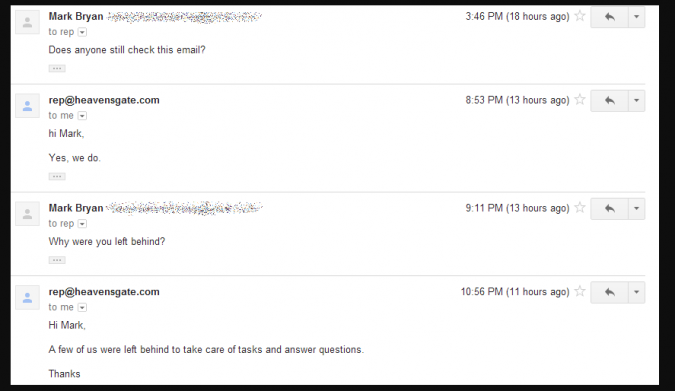Image resolution: width=675 pixels, height=391 pixels.
Task: Click avatar of rep@heavensgate.com at 10:56 PM
Action: coord(28,298)
